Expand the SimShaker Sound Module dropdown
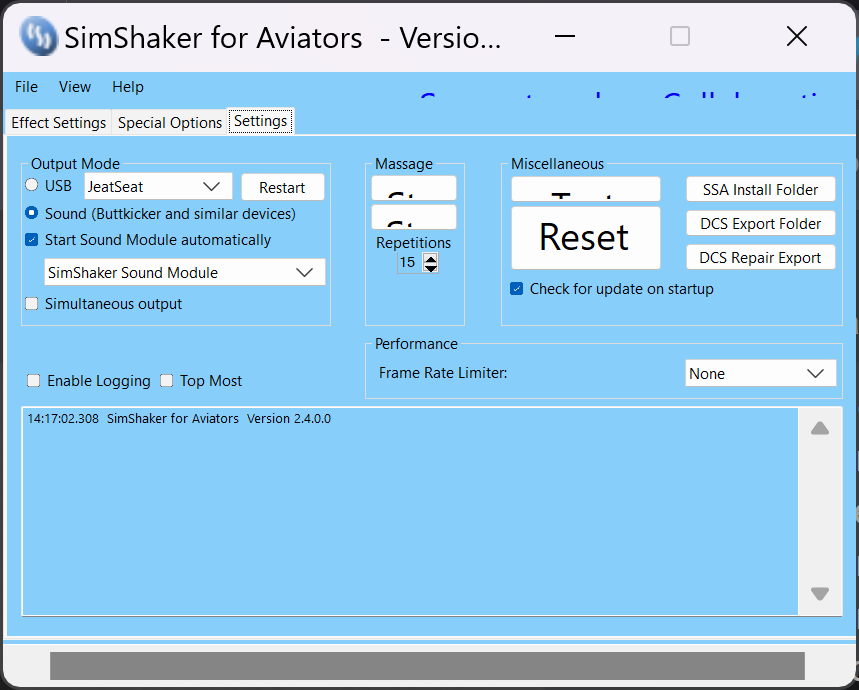This screenshot has width=859, height=690. (185, 272)
